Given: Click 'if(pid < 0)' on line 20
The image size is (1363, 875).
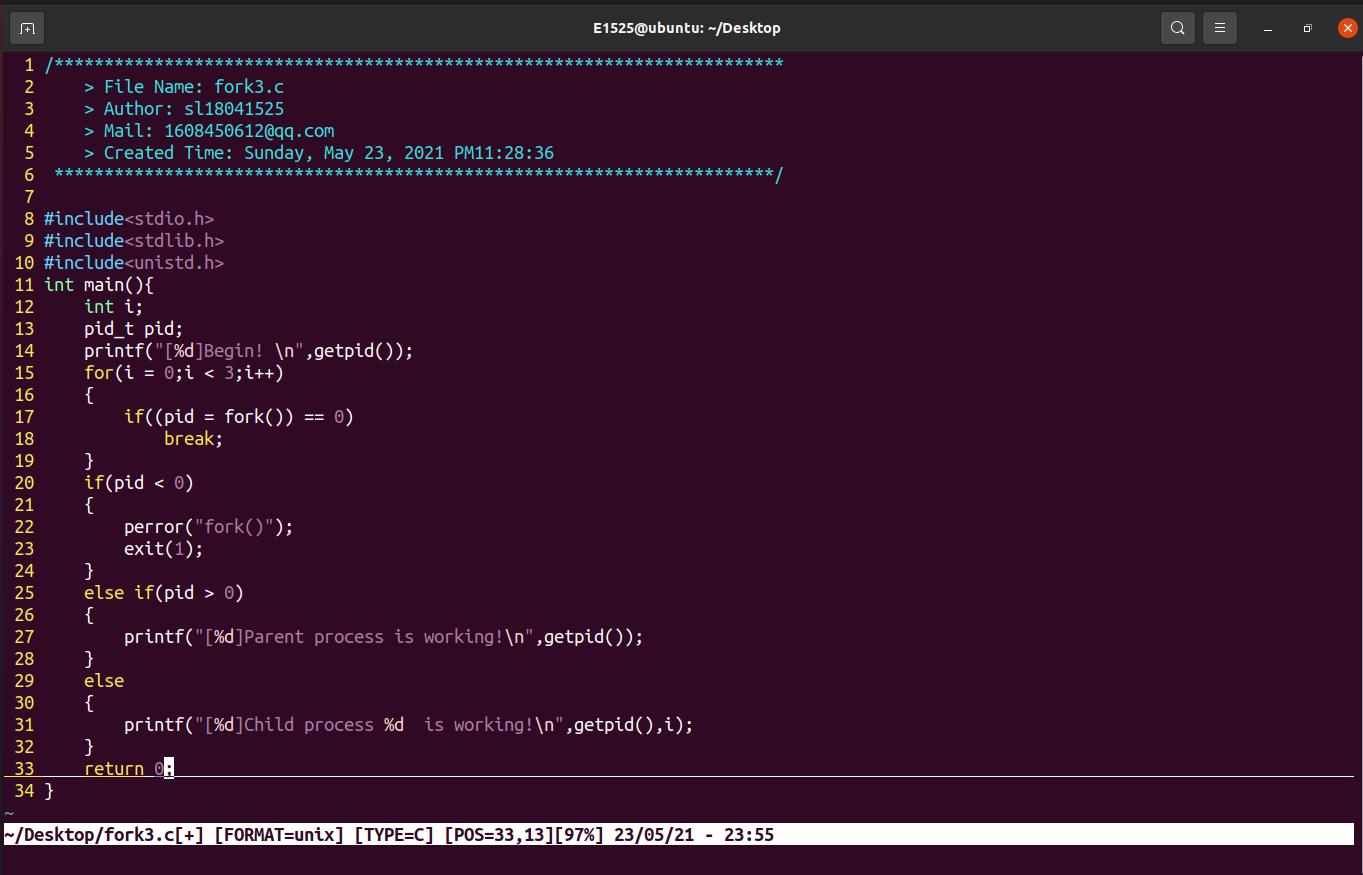Looking at the screenshot, I should (x=139, y=483).
